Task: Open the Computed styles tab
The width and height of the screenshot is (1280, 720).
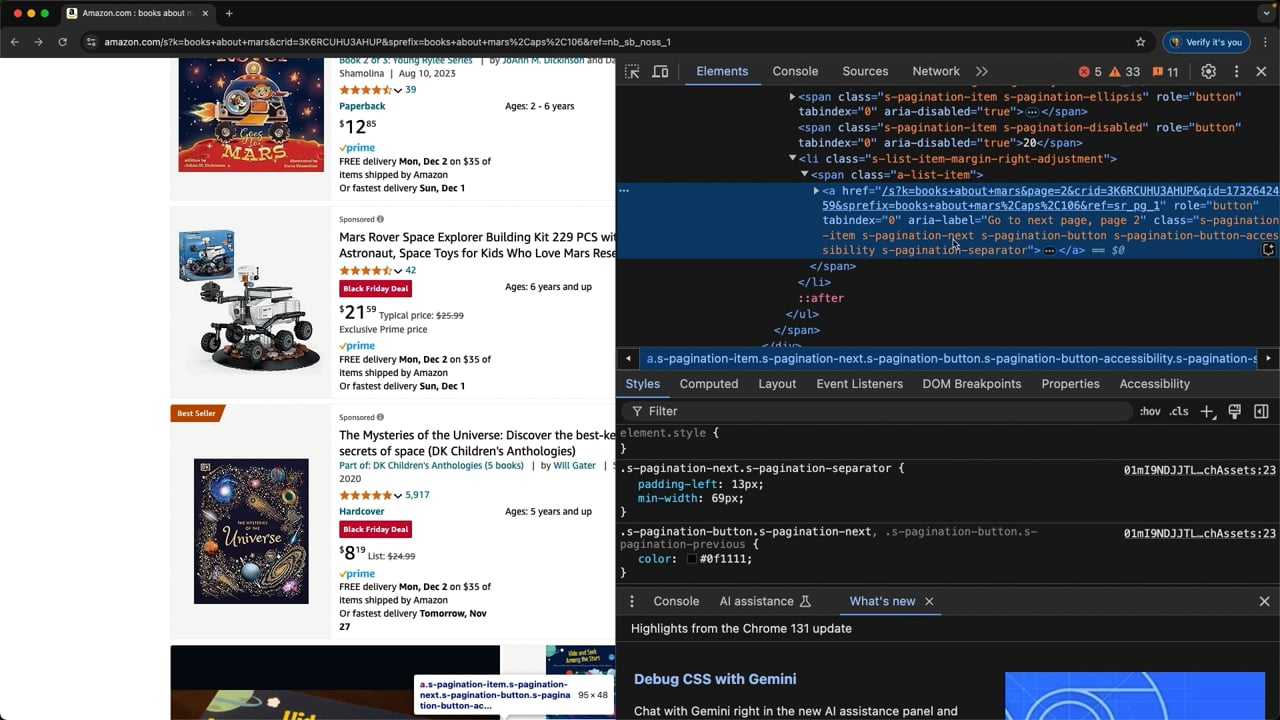Action: coord(709,384)
